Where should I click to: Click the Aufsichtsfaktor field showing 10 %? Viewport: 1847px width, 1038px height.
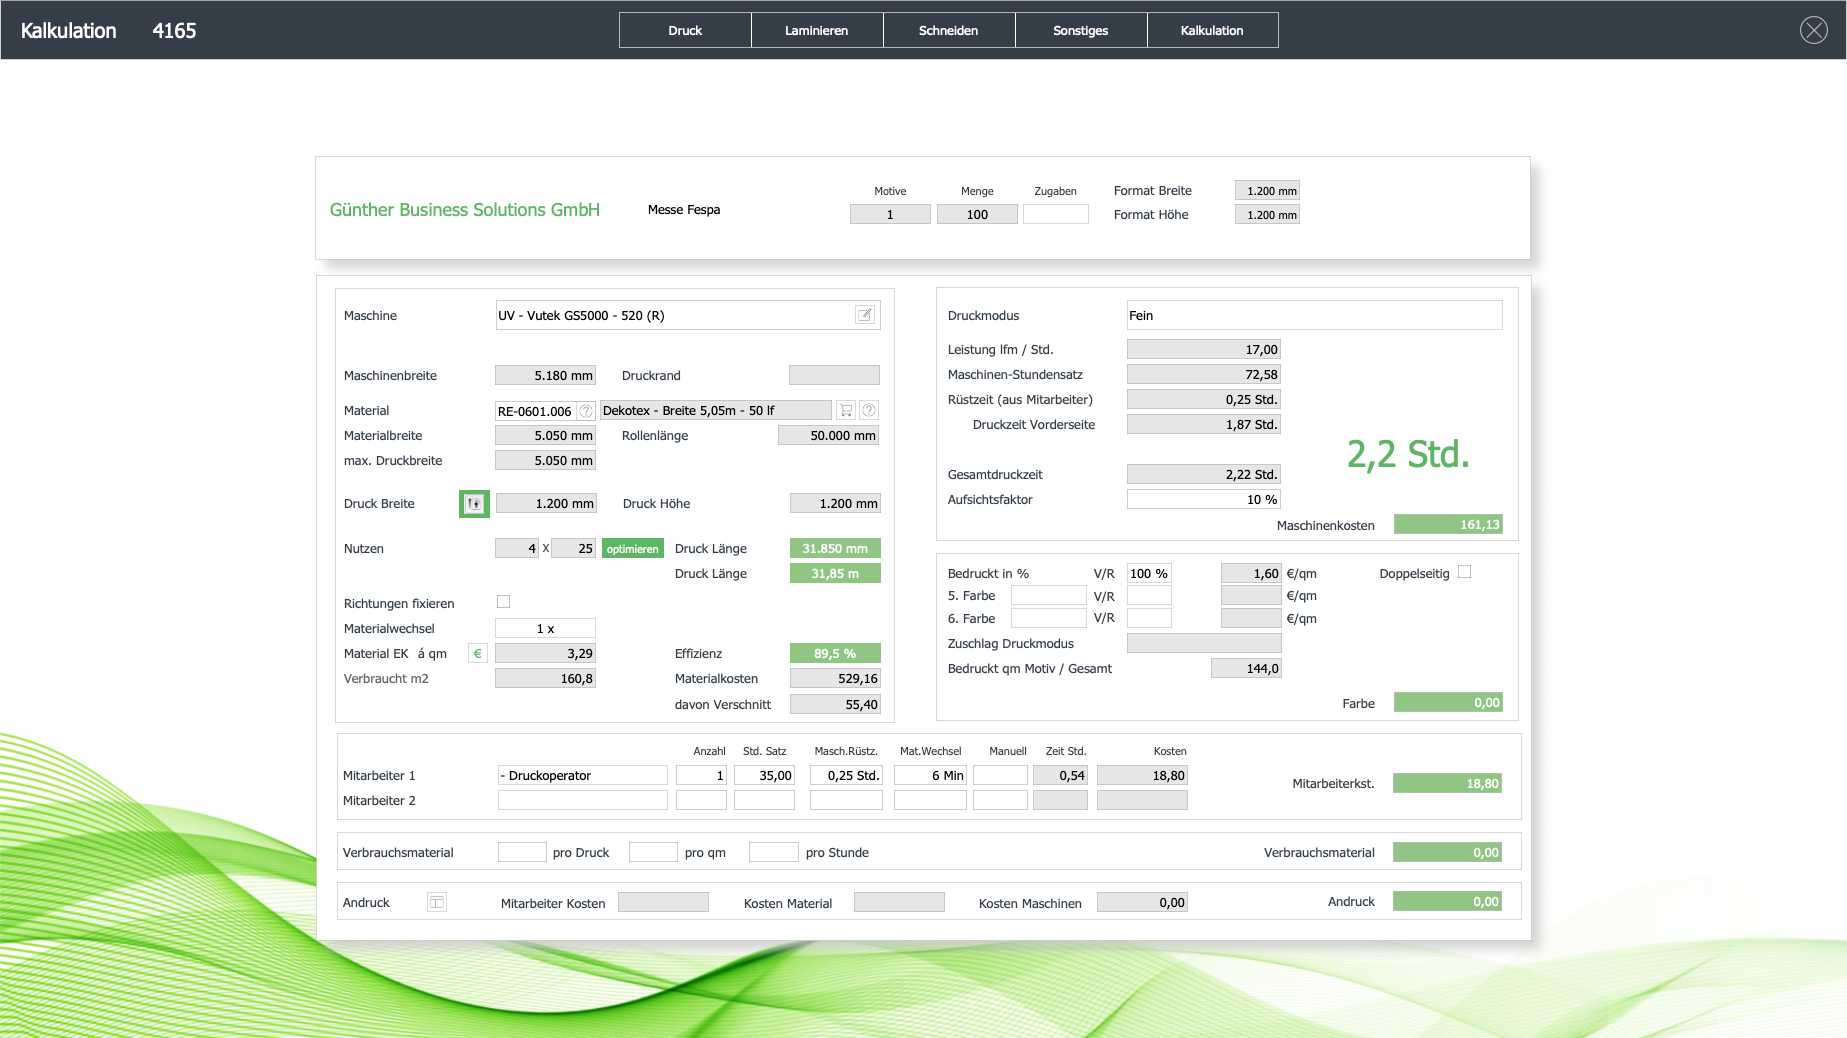click(x=1203, y=499)
